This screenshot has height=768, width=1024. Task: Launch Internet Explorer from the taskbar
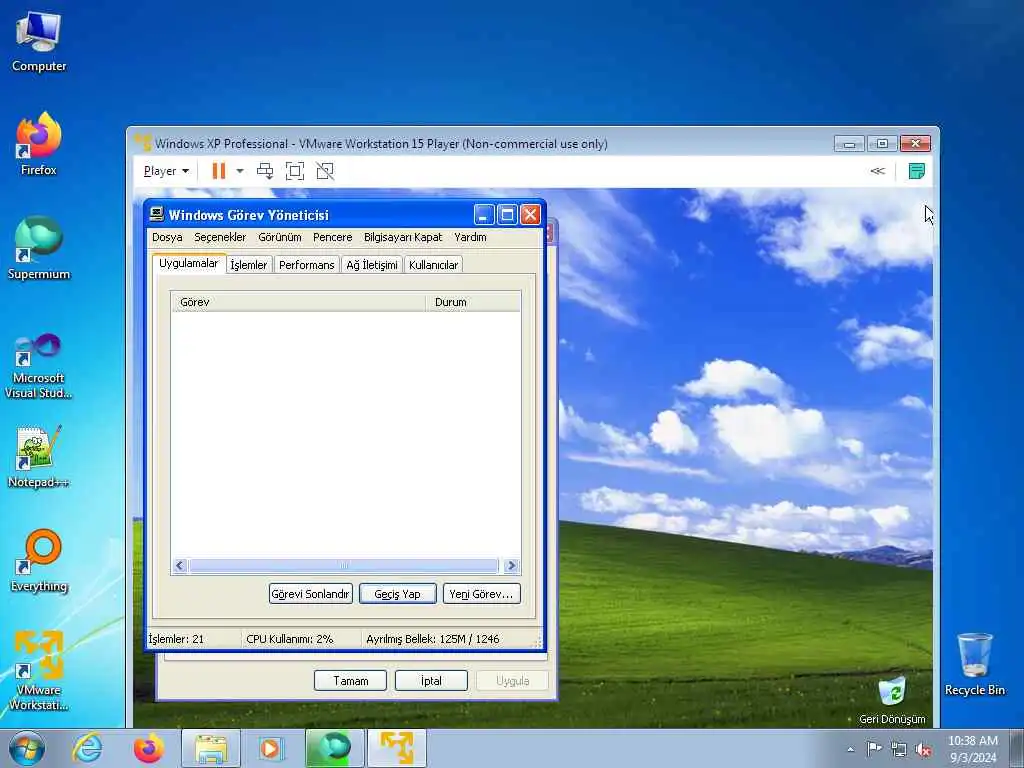coord(87,748)
